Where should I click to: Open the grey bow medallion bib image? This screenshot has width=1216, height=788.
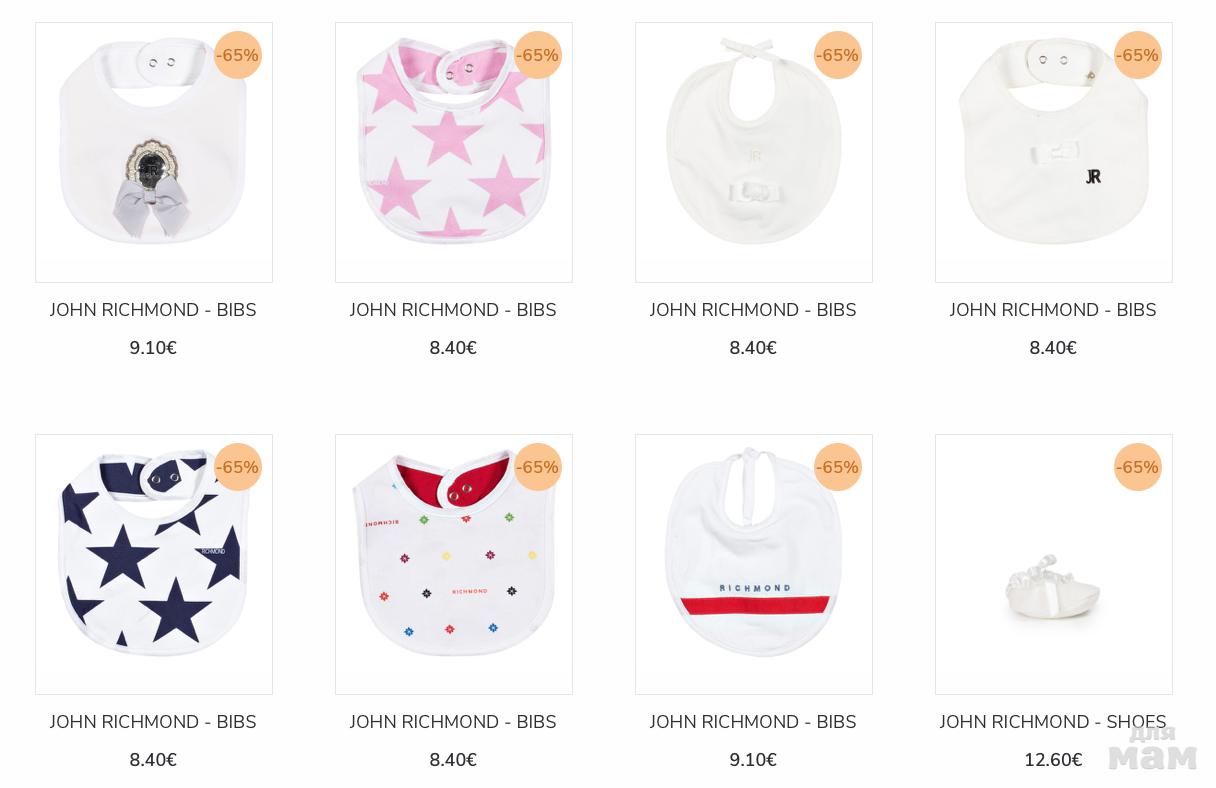154,152
